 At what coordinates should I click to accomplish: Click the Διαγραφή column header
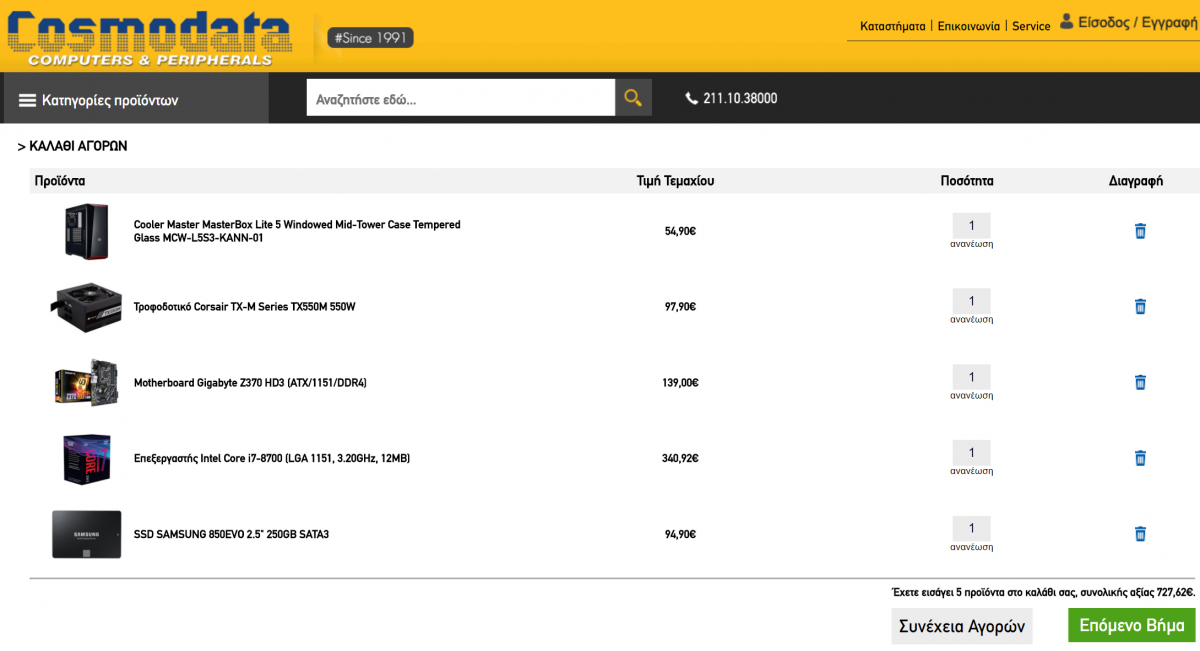(1136, 181)
